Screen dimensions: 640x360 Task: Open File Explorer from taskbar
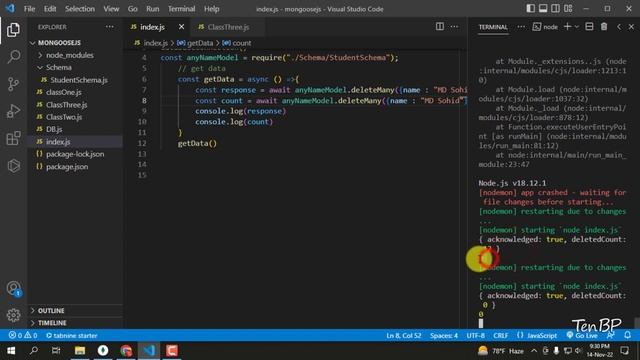80,351
